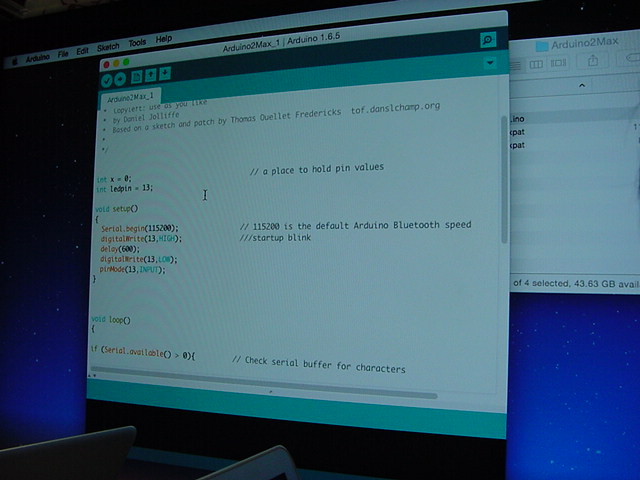640x480 pixels.
Task: Open the tab options dropdown arrow
Action: [490, 63]
